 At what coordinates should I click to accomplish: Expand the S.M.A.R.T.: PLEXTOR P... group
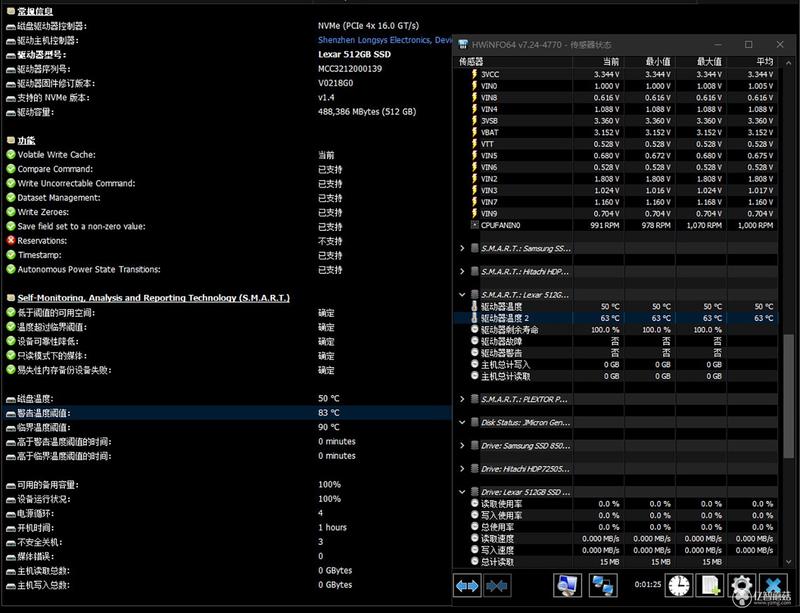[x=462, y=399]
